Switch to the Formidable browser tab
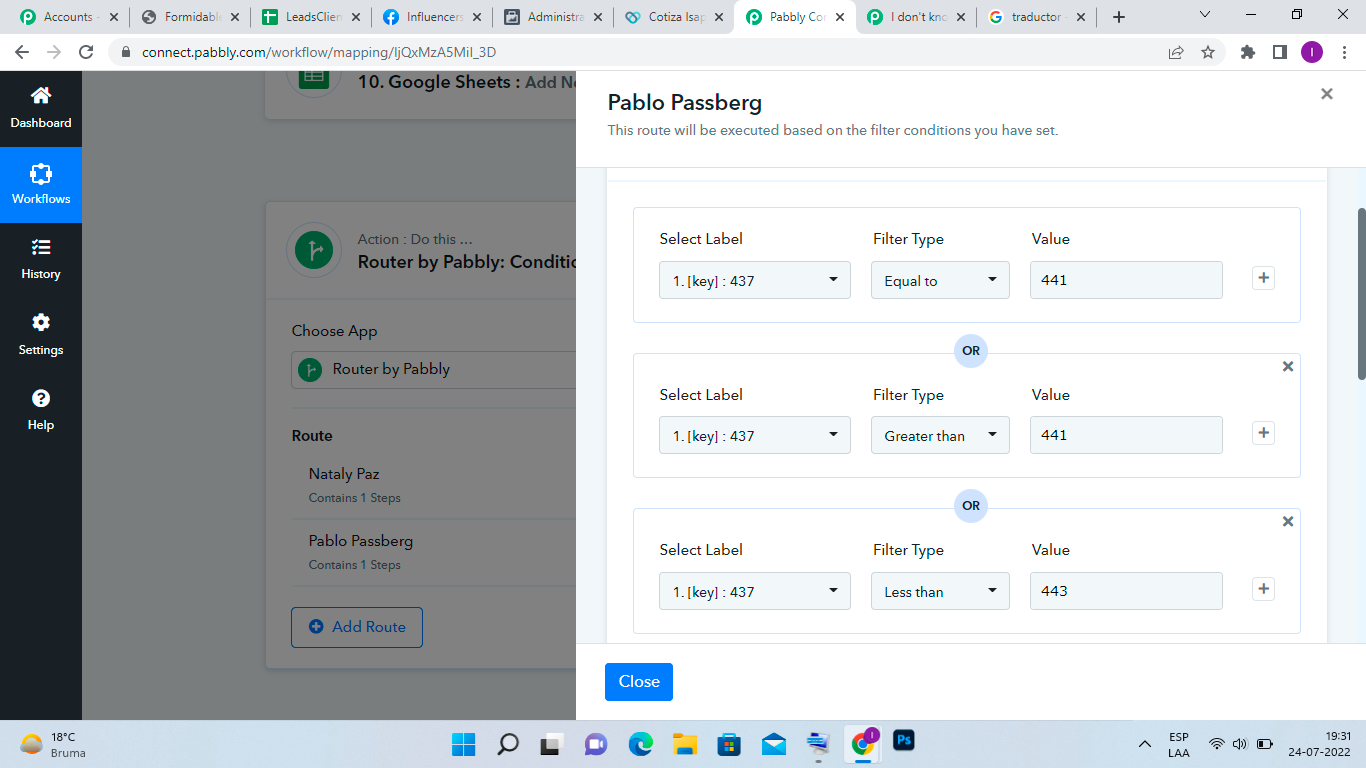Image resolution: width=1366 pixels, height=768 pixels. [x=190, y=17]
